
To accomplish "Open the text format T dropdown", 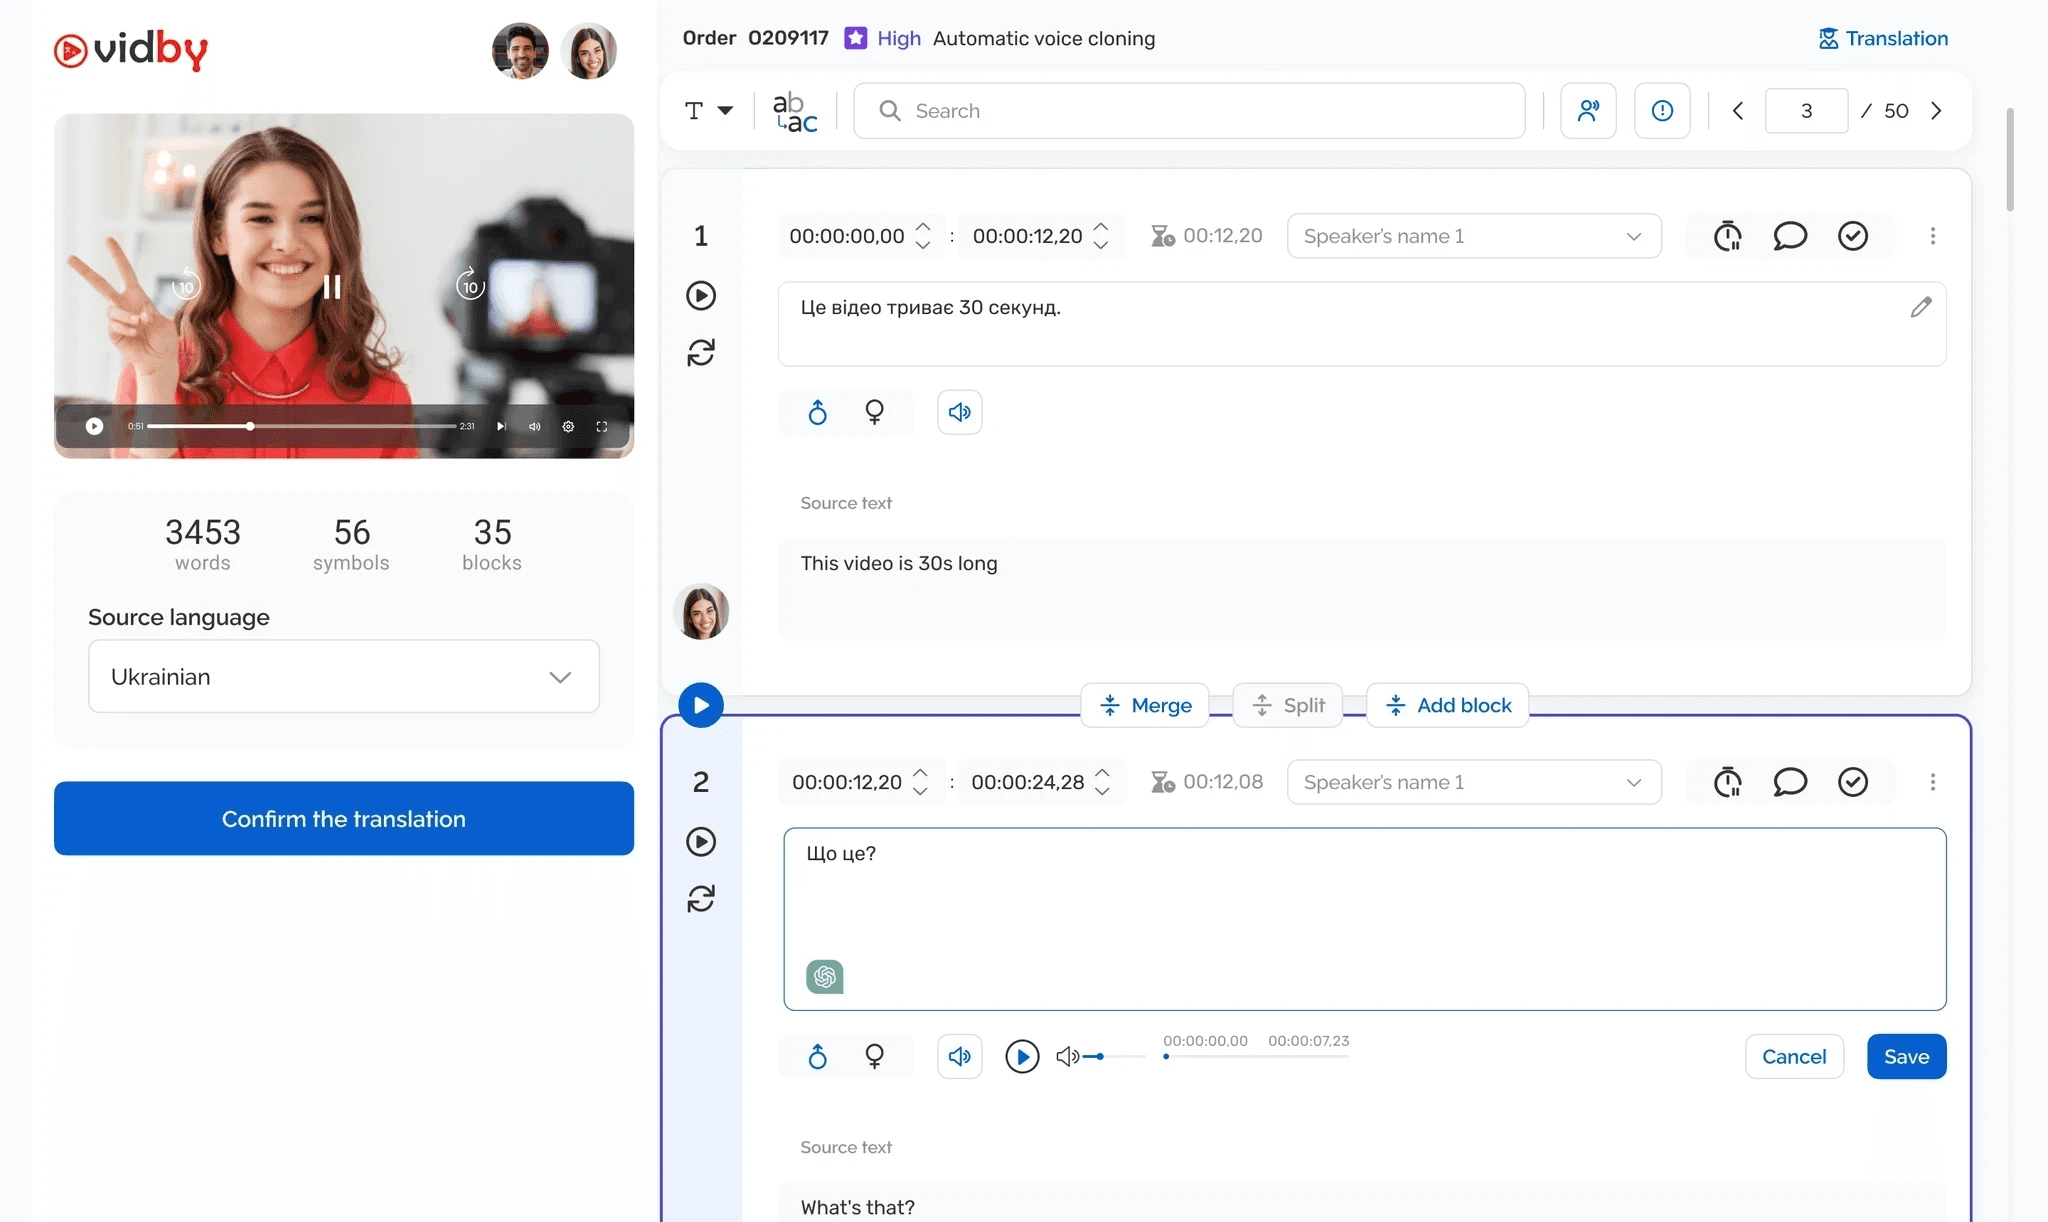I will 708,111.
